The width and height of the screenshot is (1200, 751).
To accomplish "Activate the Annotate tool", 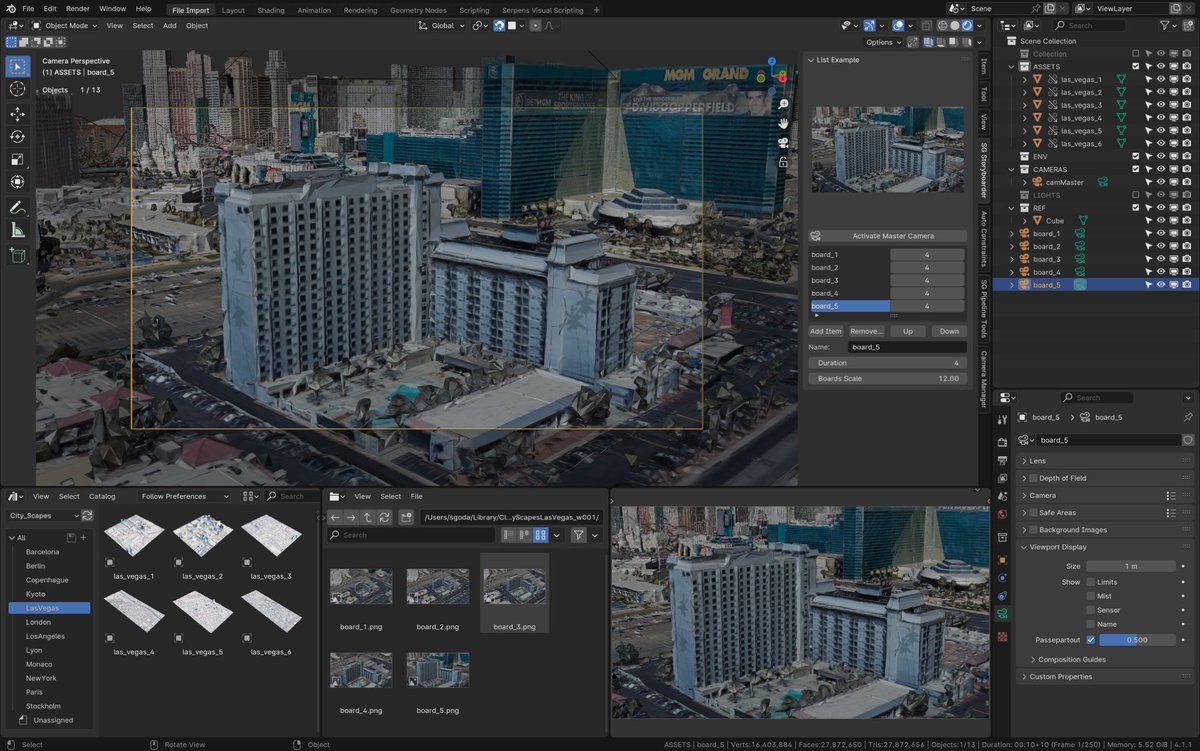I will [16, 207].
